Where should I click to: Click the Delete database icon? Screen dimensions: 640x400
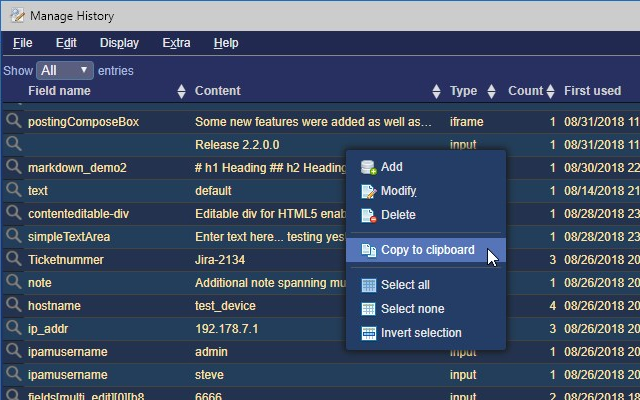[368, 215]
